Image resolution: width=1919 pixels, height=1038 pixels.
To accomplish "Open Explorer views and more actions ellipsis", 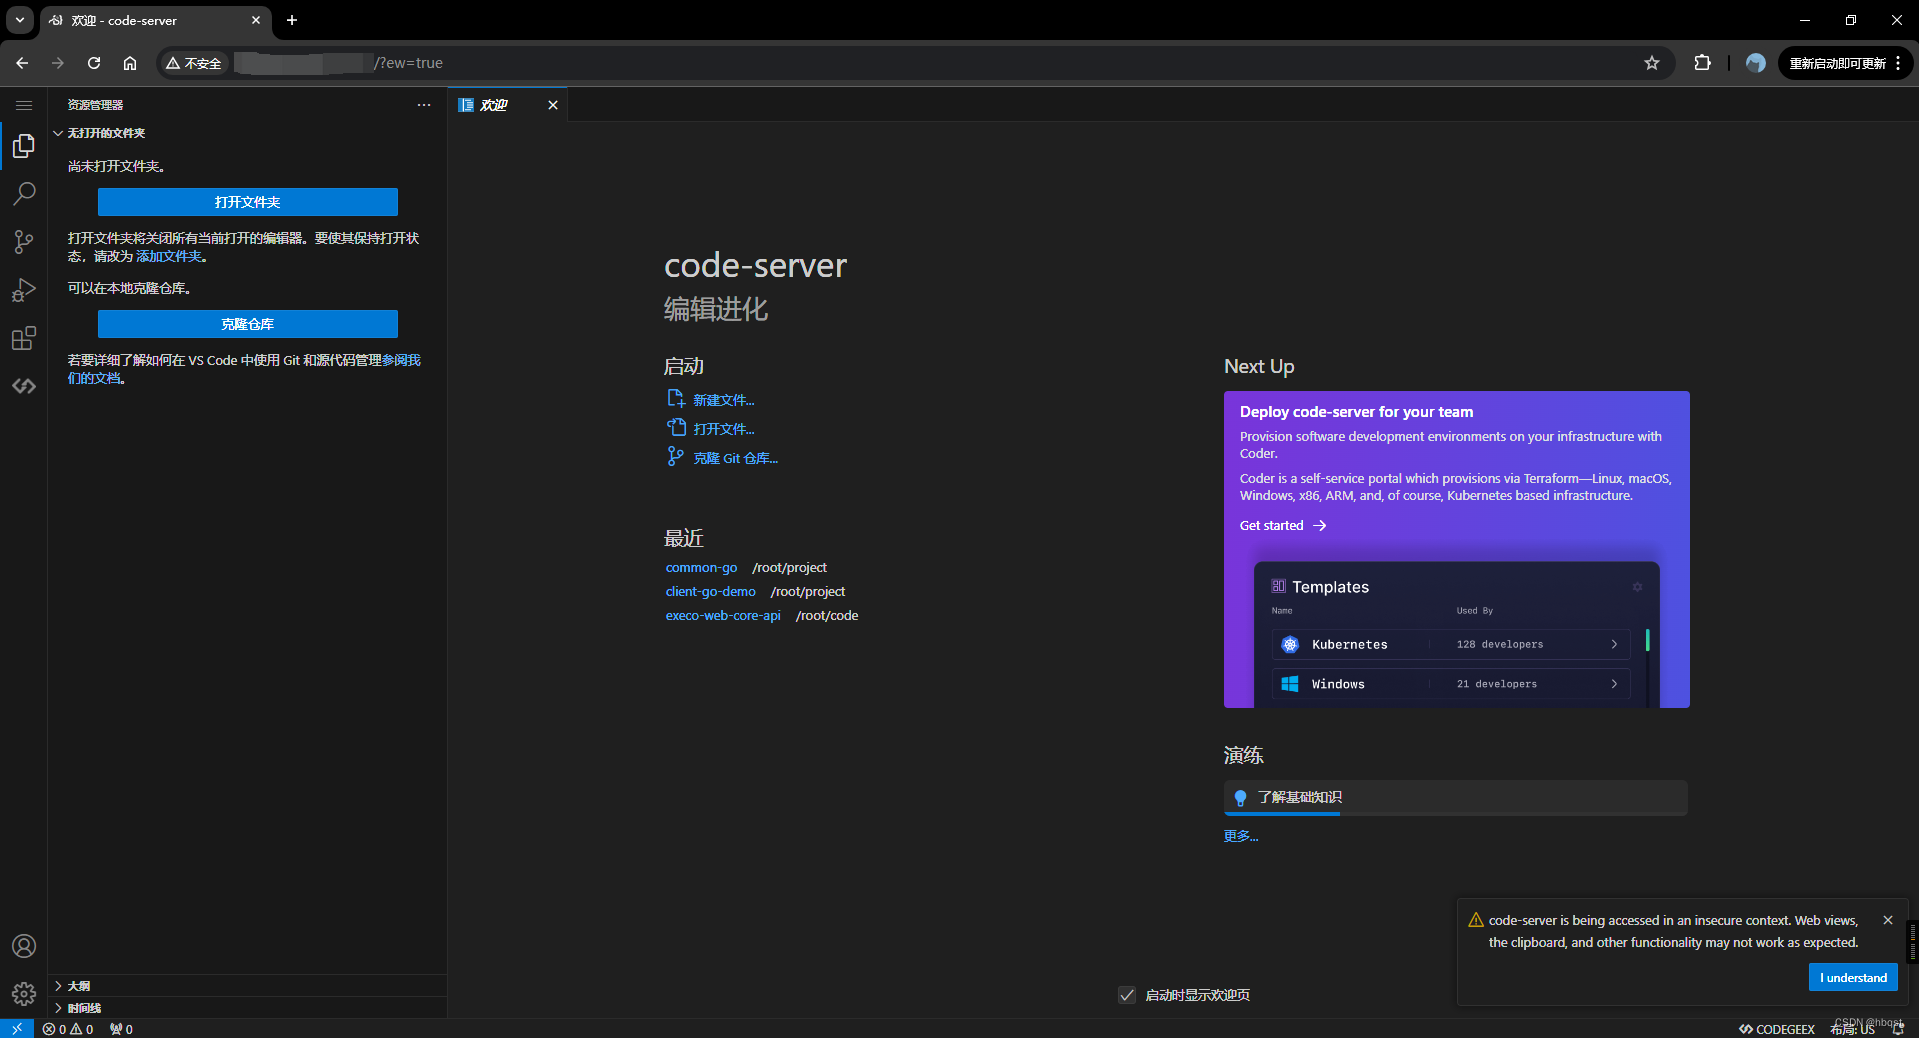I will 424,105.
